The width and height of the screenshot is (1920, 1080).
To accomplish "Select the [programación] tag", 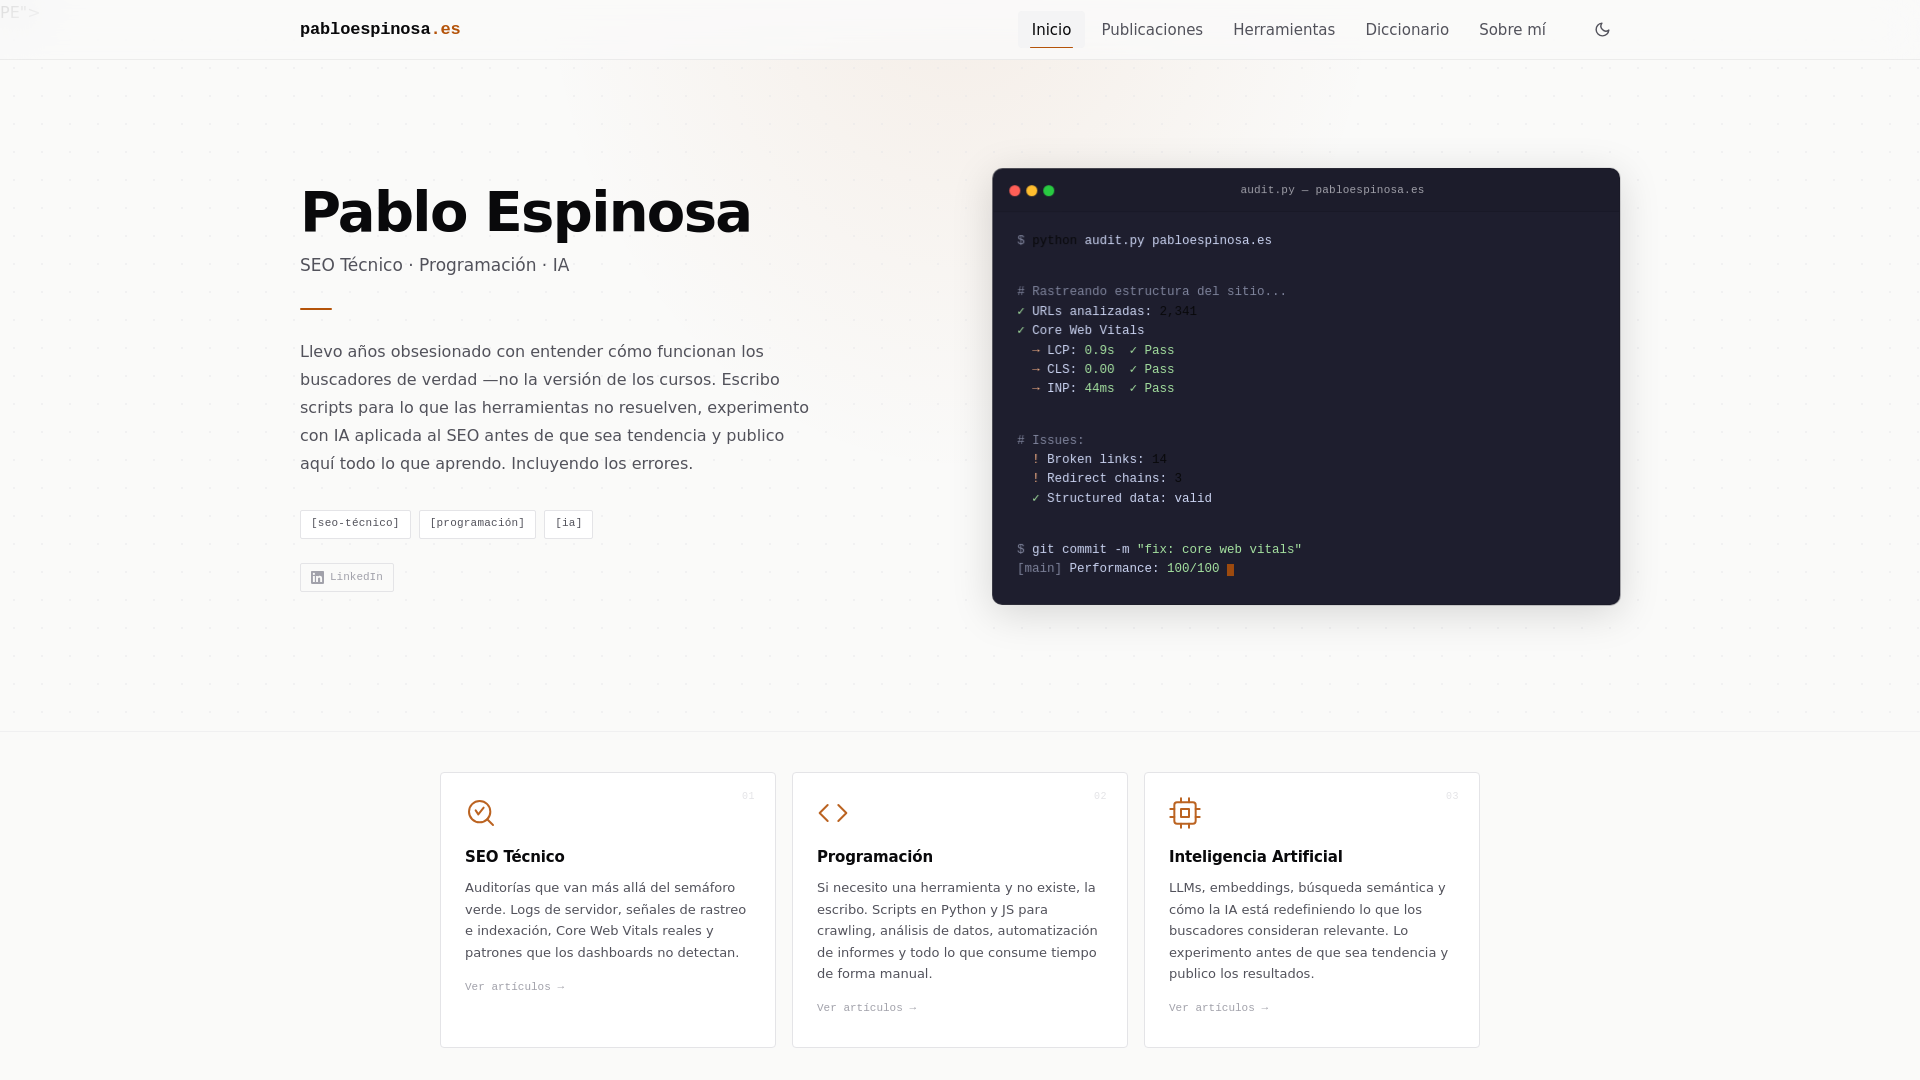I will tap(477, 524).
